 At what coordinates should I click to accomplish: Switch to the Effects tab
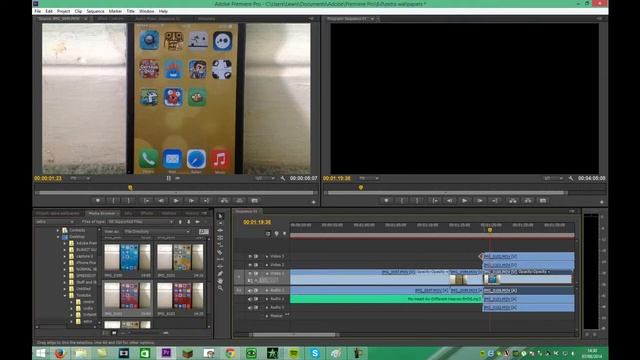[x=147, y=213]
